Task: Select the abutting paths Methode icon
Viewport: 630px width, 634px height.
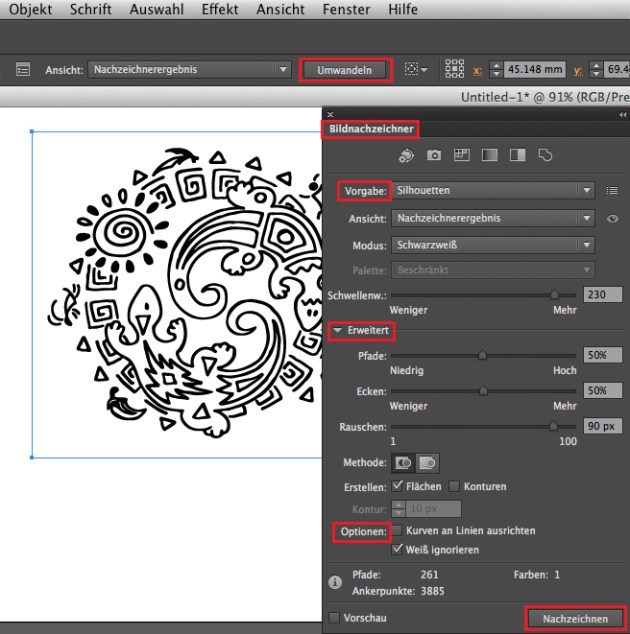Action: pos(404,464)
